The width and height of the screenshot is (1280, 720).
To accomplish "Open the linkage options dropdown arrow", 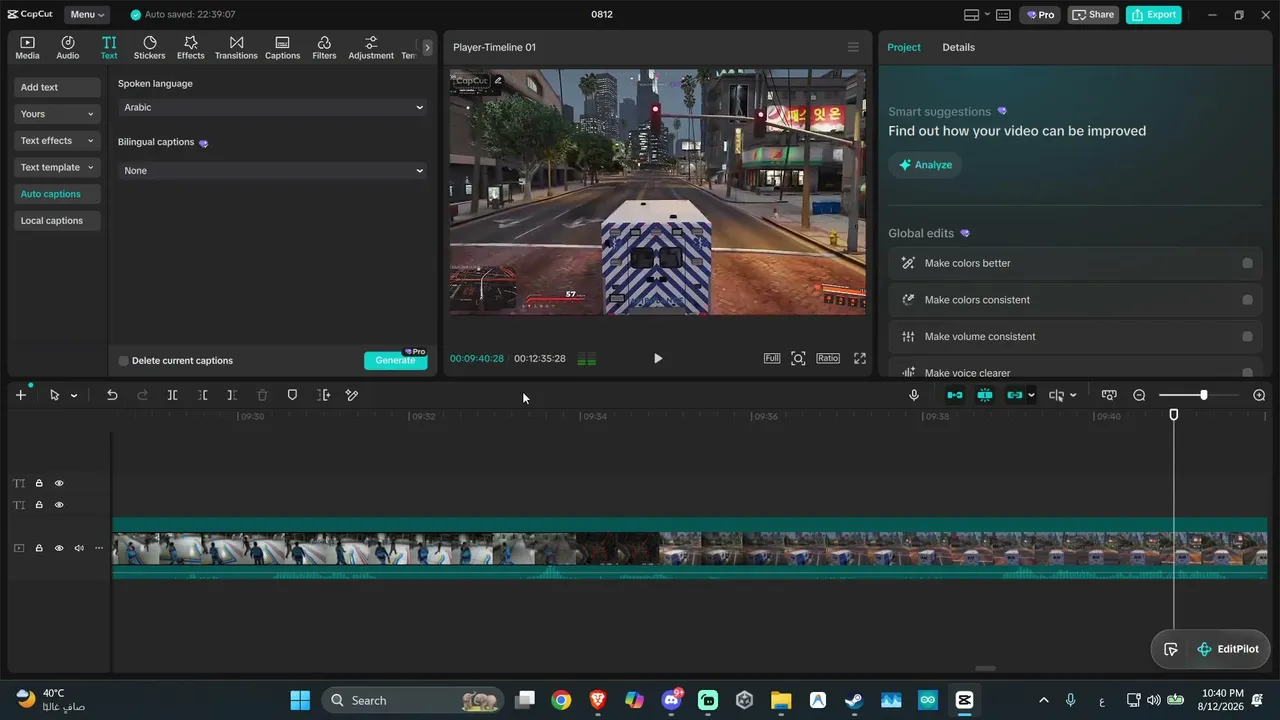I will pyautogui.click(x=1031, y=395).
